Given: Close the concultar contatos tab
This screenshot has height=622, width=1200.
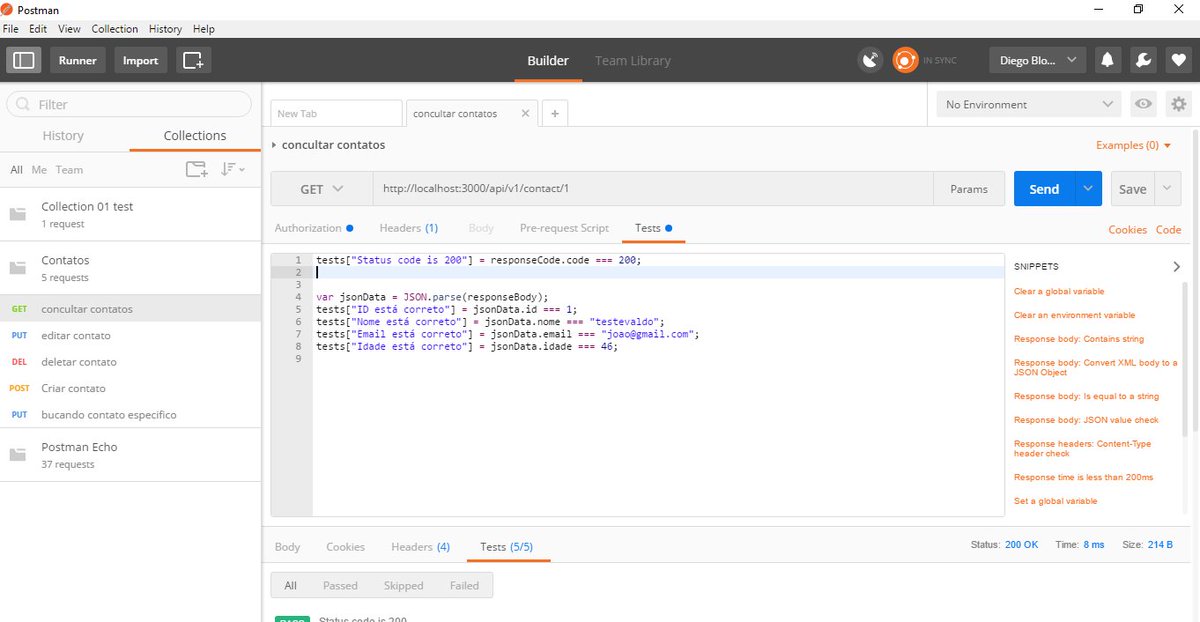Looking at the screenshot, I should (524, 113).
